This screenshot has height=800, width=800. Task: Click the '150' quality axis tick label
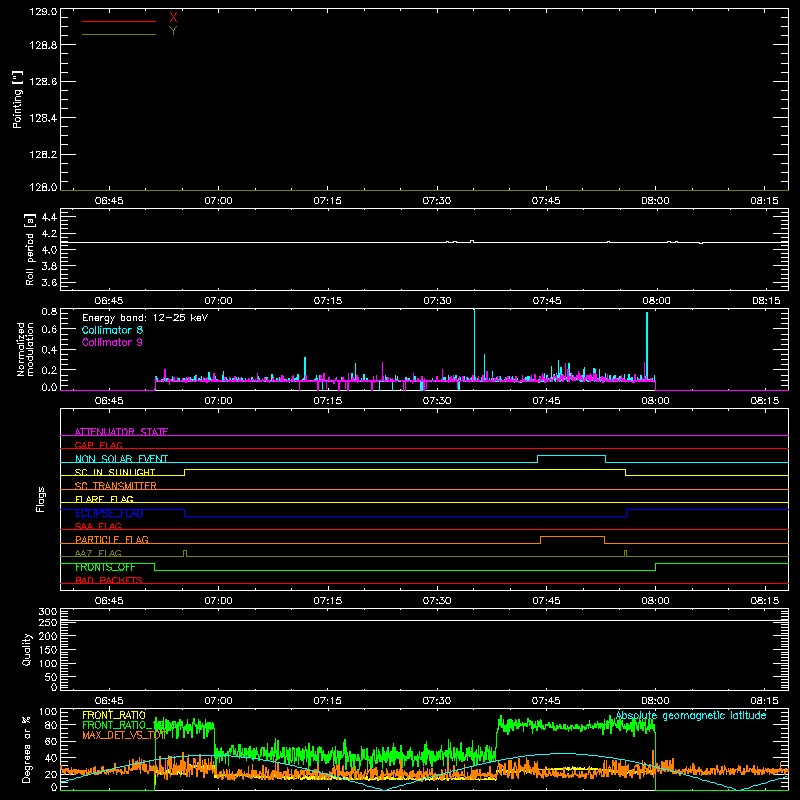pyautogui.click(x=47, y=650)
